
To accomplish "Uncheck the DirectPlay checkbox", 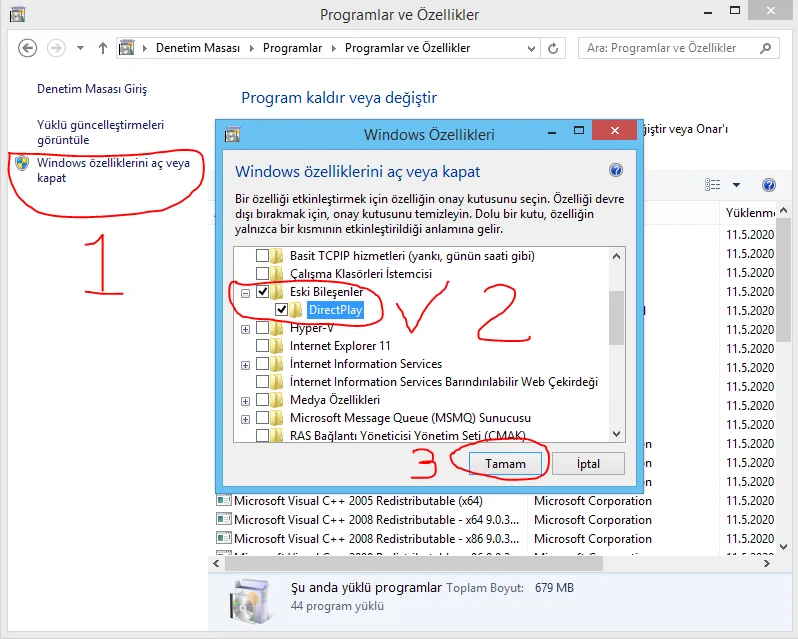I will click(x=281, y=310).
